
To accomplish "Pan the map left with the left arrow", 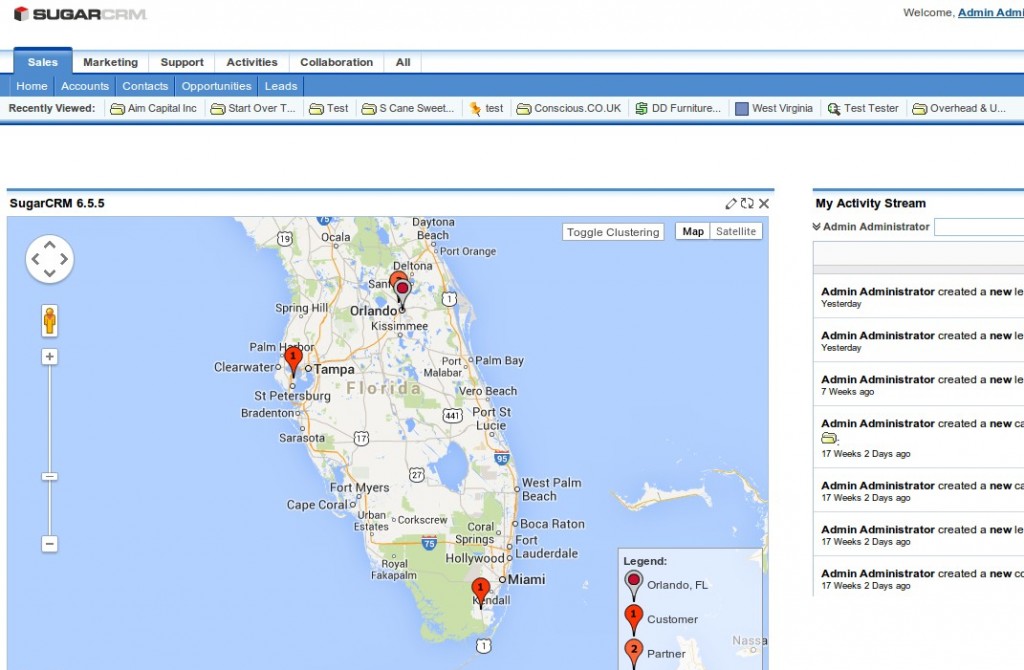I will [35, 259].
